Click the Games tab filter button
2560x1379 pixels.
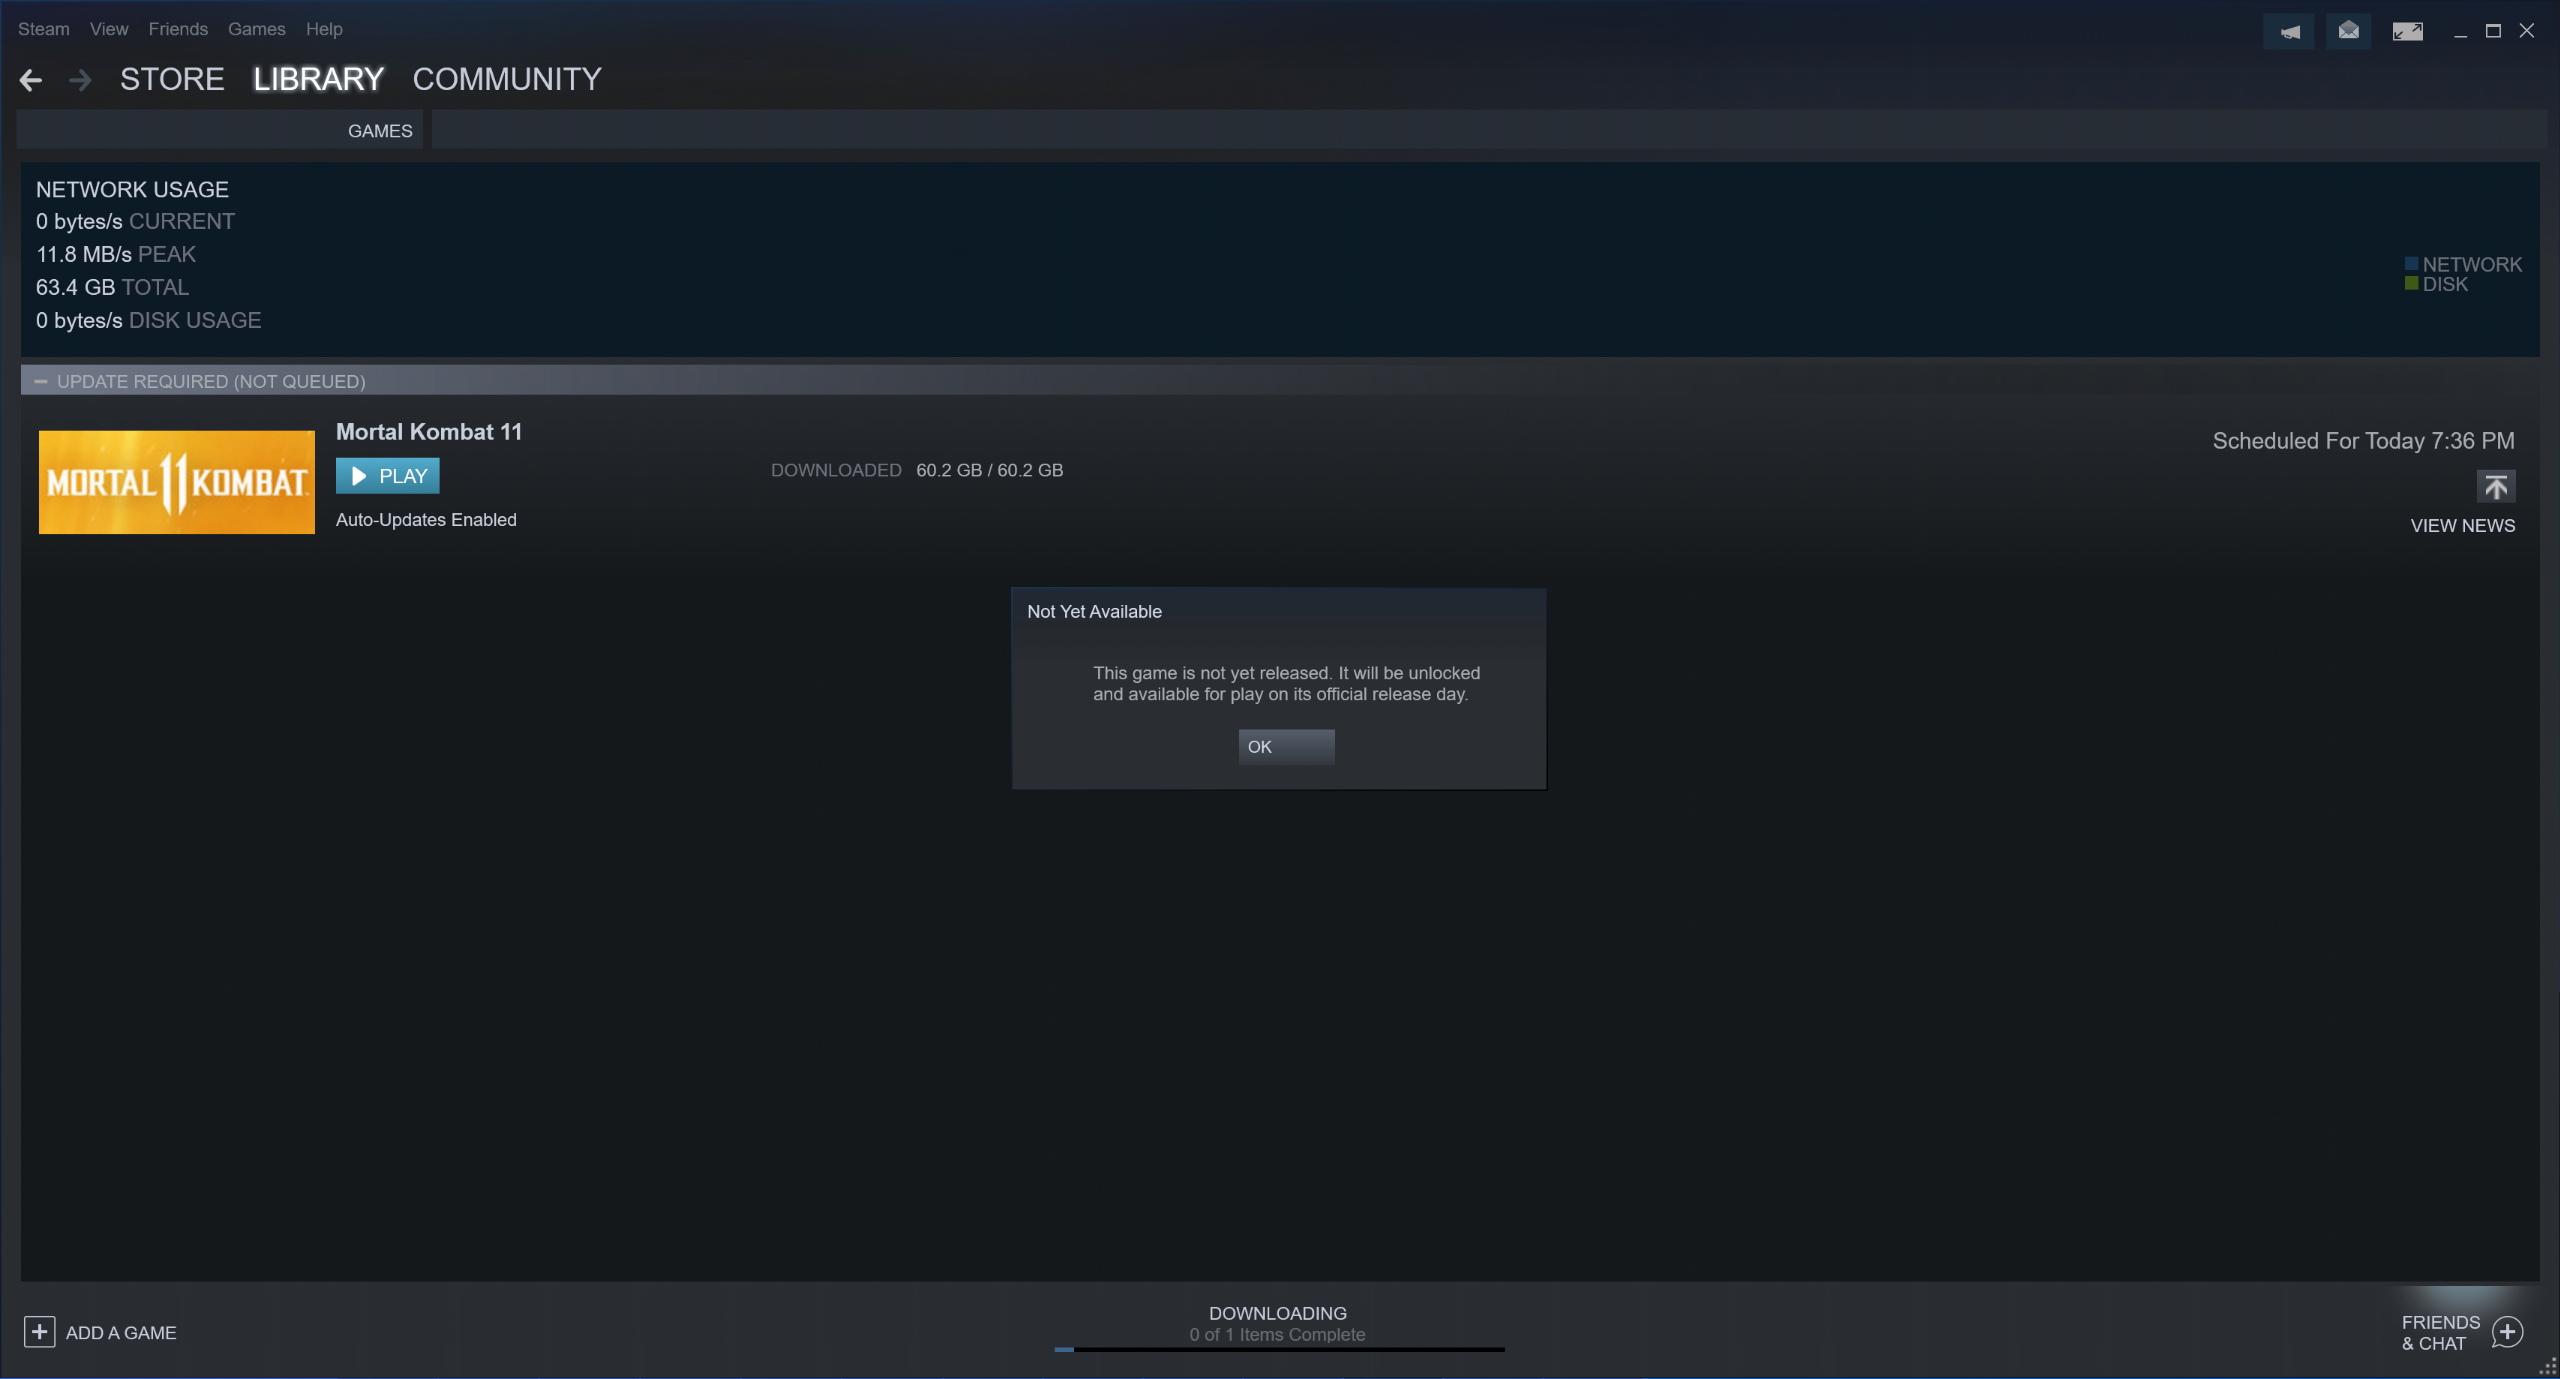point(379,131)
